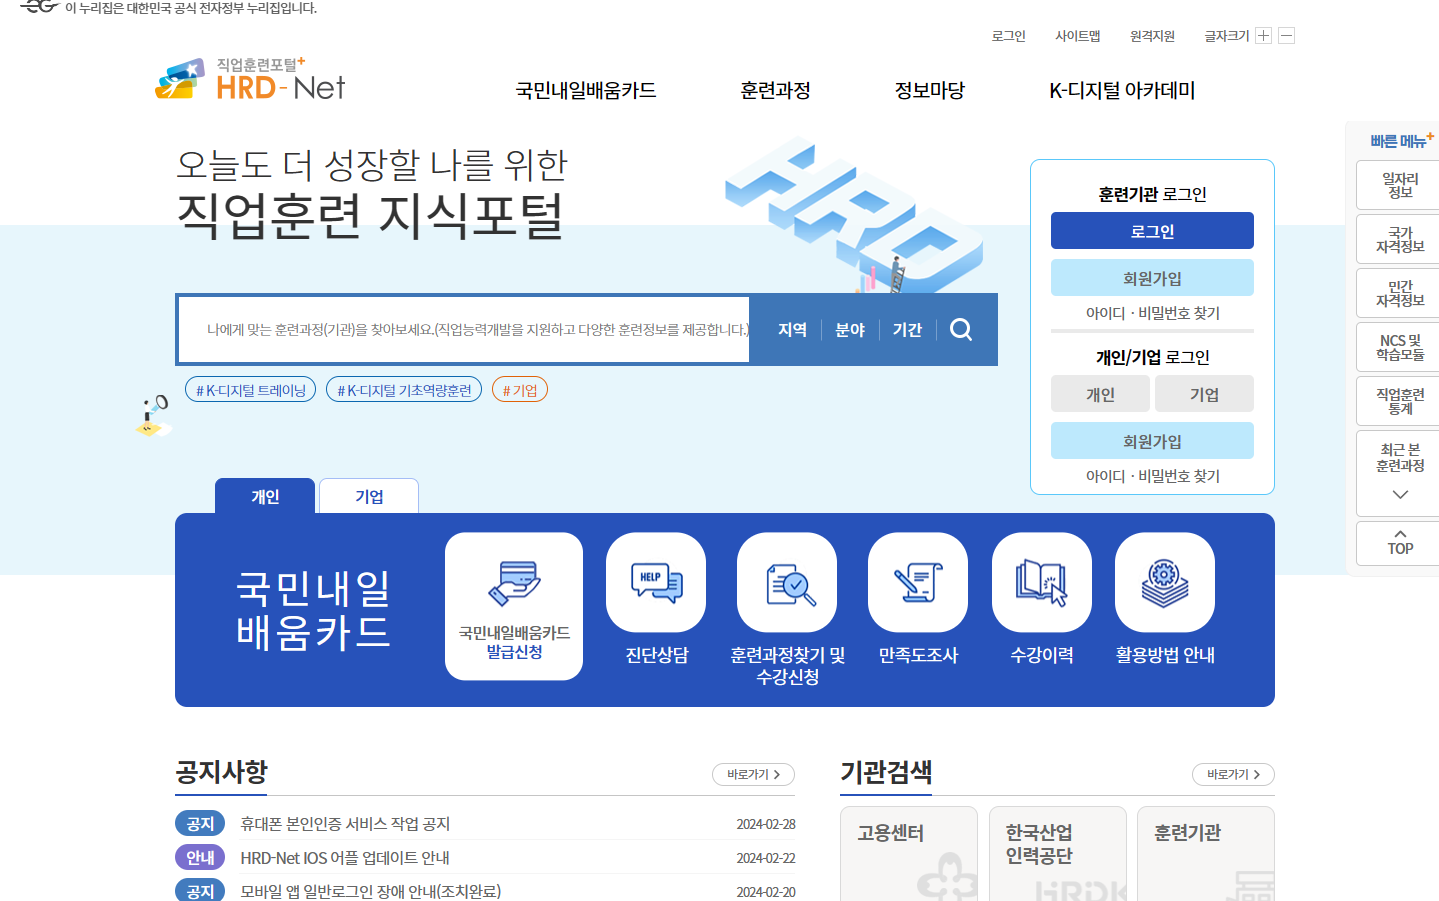Open the 수강이력 book icon
Image resolution: width=1439 pixels, height=901 pixels.
pyautogui.click(x=1041, y=580)
